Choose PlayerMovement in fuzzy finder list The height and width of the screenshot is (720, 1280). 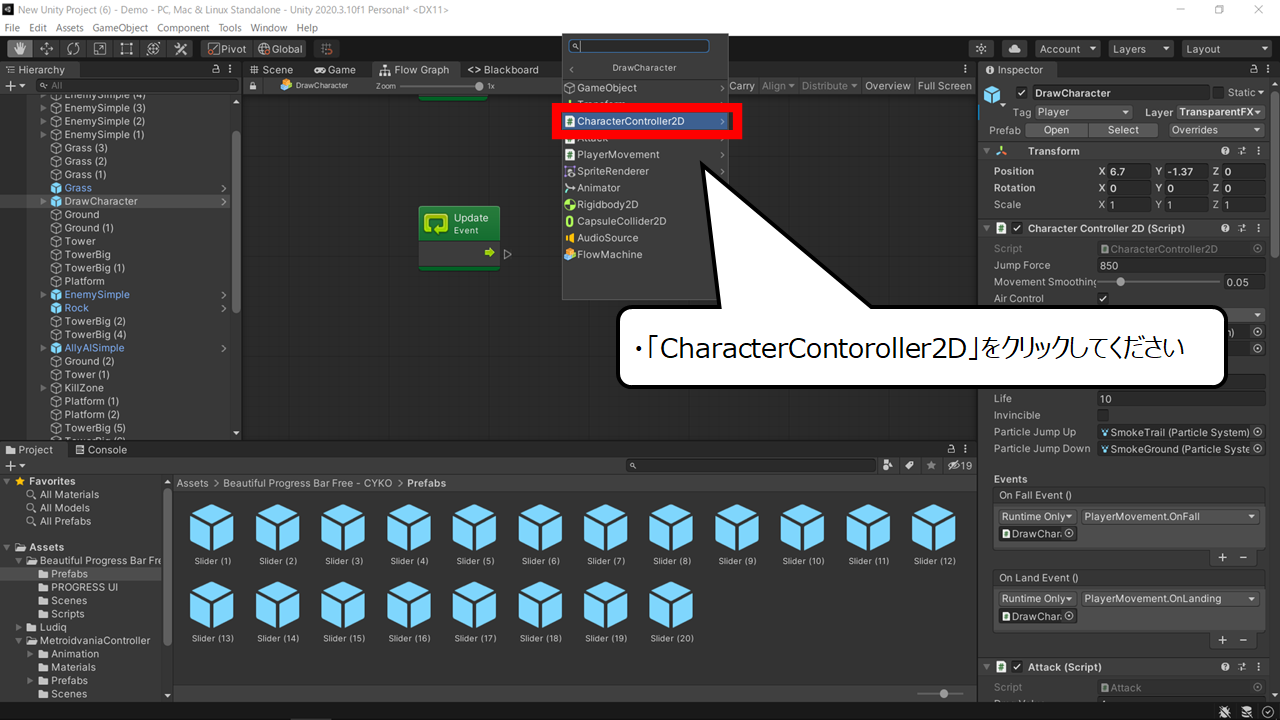[643, 154]
